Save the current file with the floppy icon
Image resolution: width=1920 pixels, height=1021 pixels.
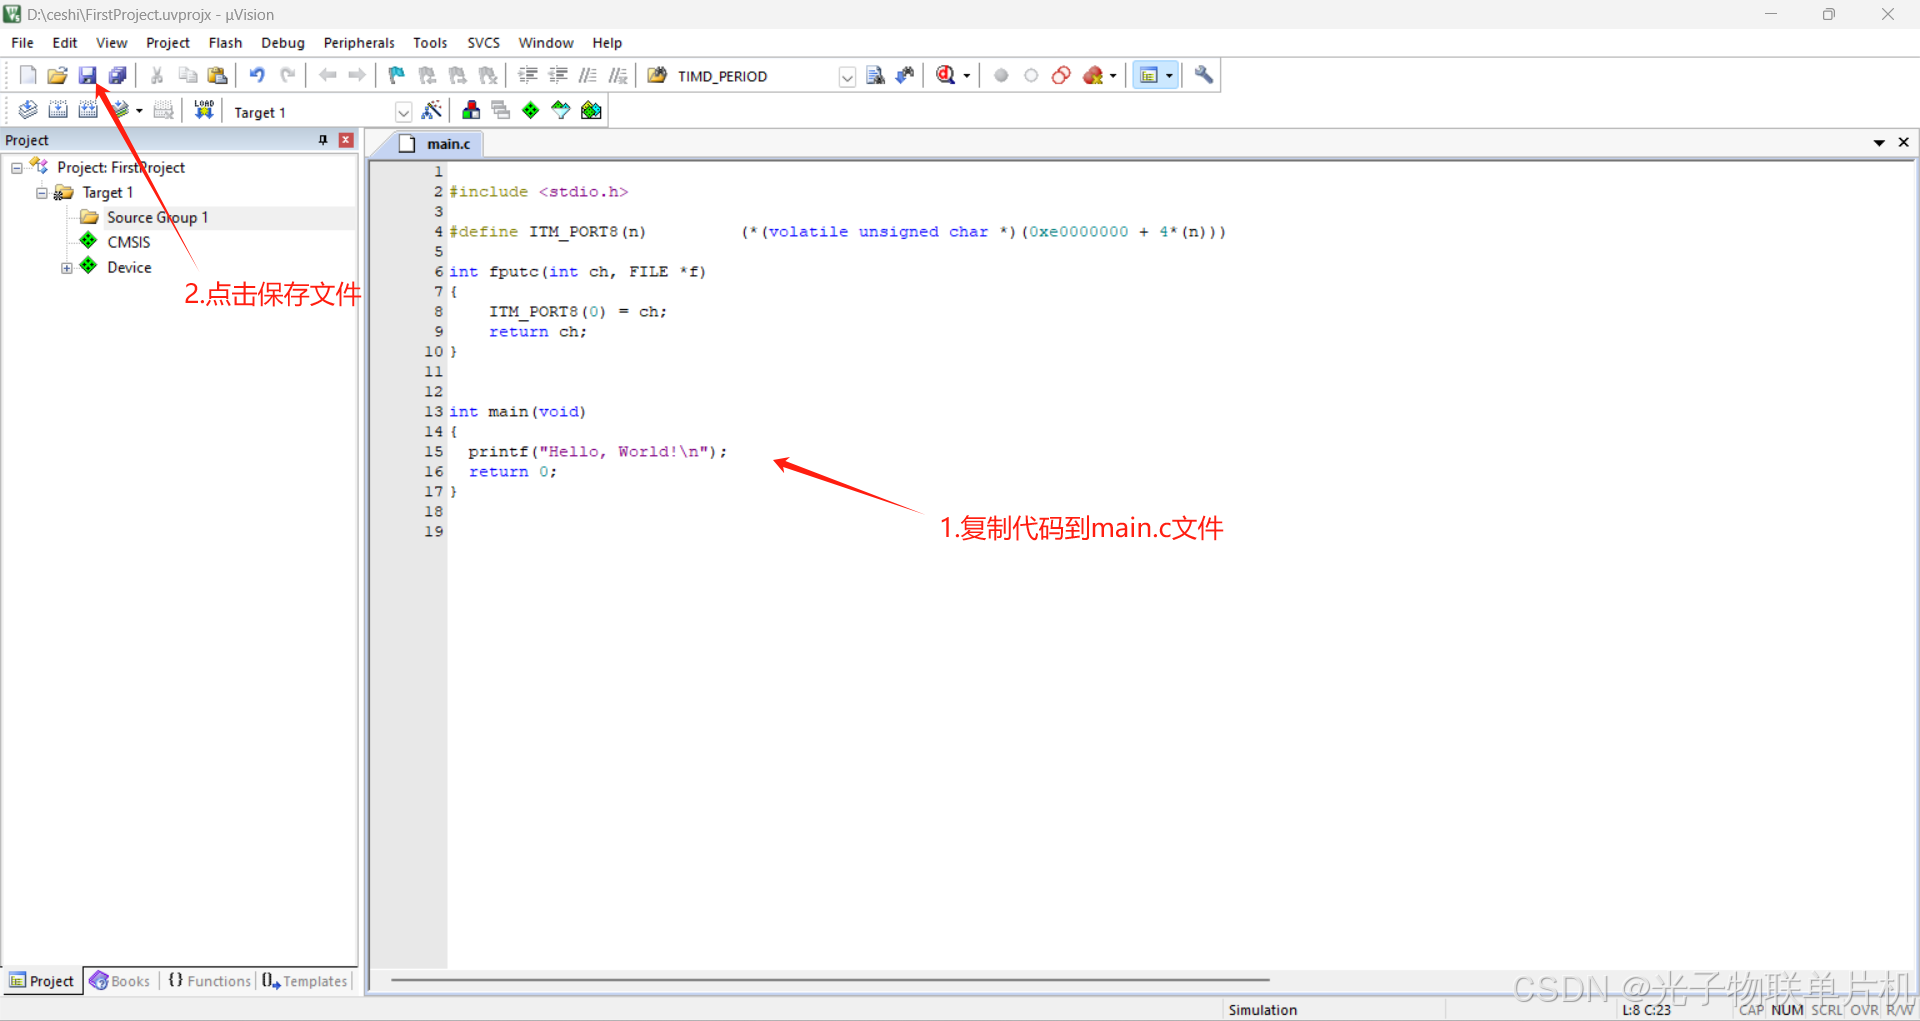[x=88, y=75]
